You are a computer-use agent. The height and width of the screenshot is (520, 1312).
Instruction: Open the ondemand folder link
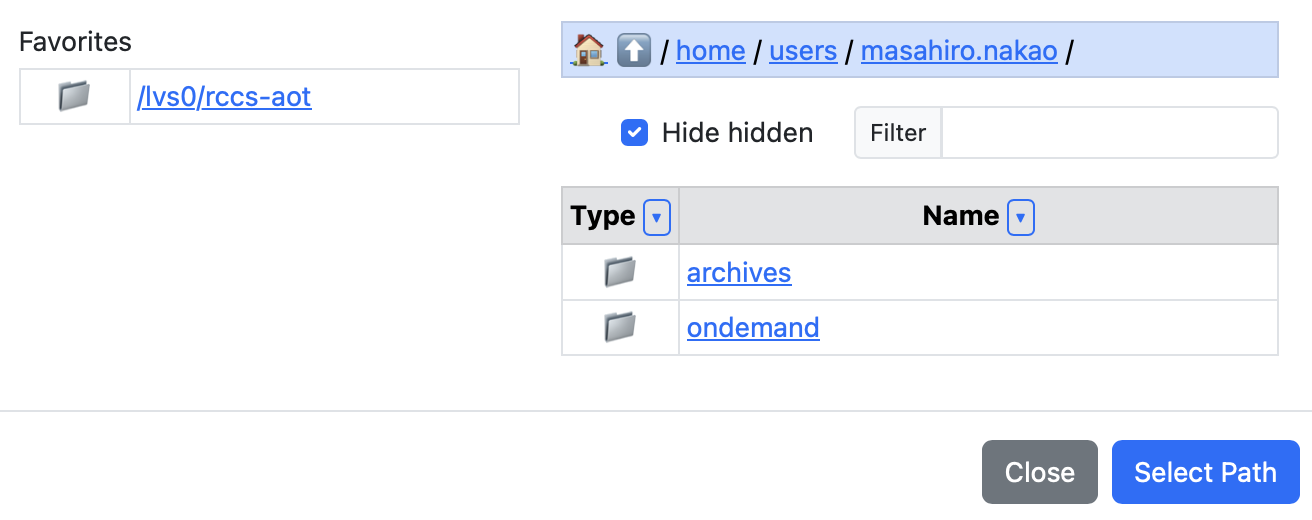753,328
